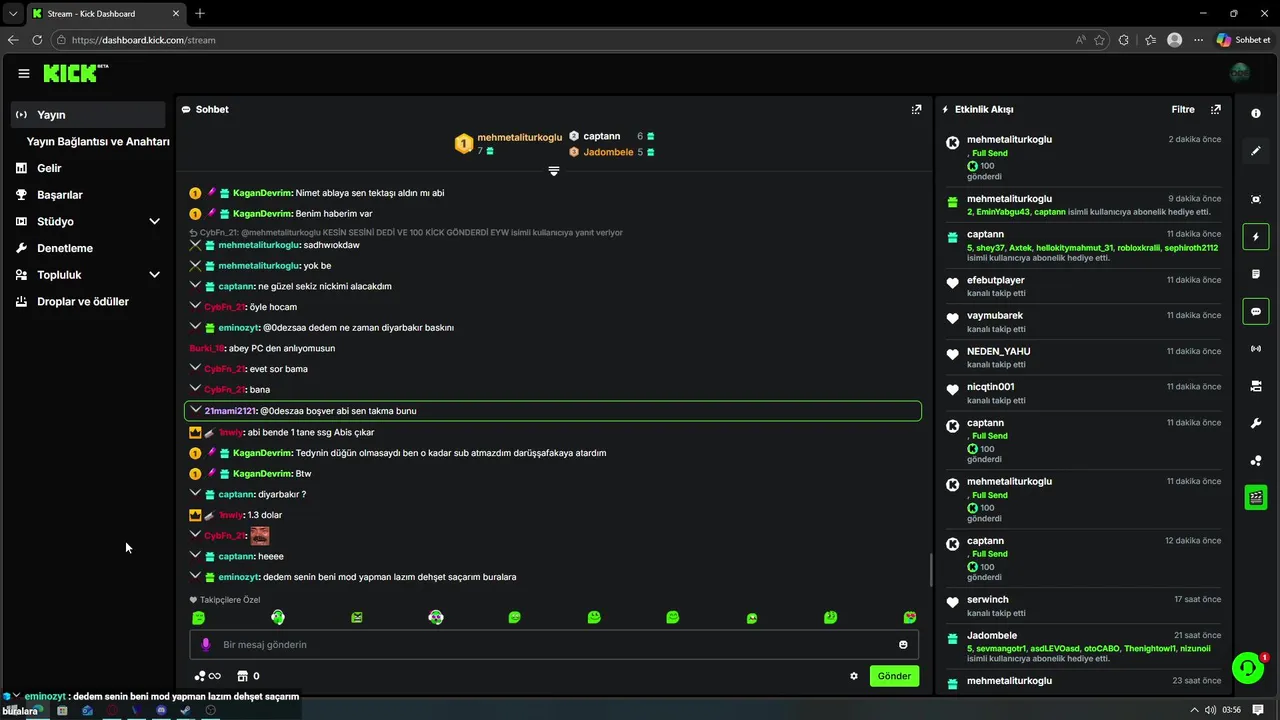
Task: Click nicqtin001 follow event
Action: coord(1083,393)
